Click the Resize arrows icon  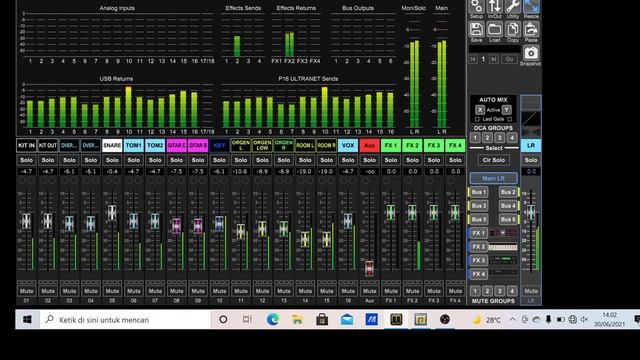(x=531, y=7)
